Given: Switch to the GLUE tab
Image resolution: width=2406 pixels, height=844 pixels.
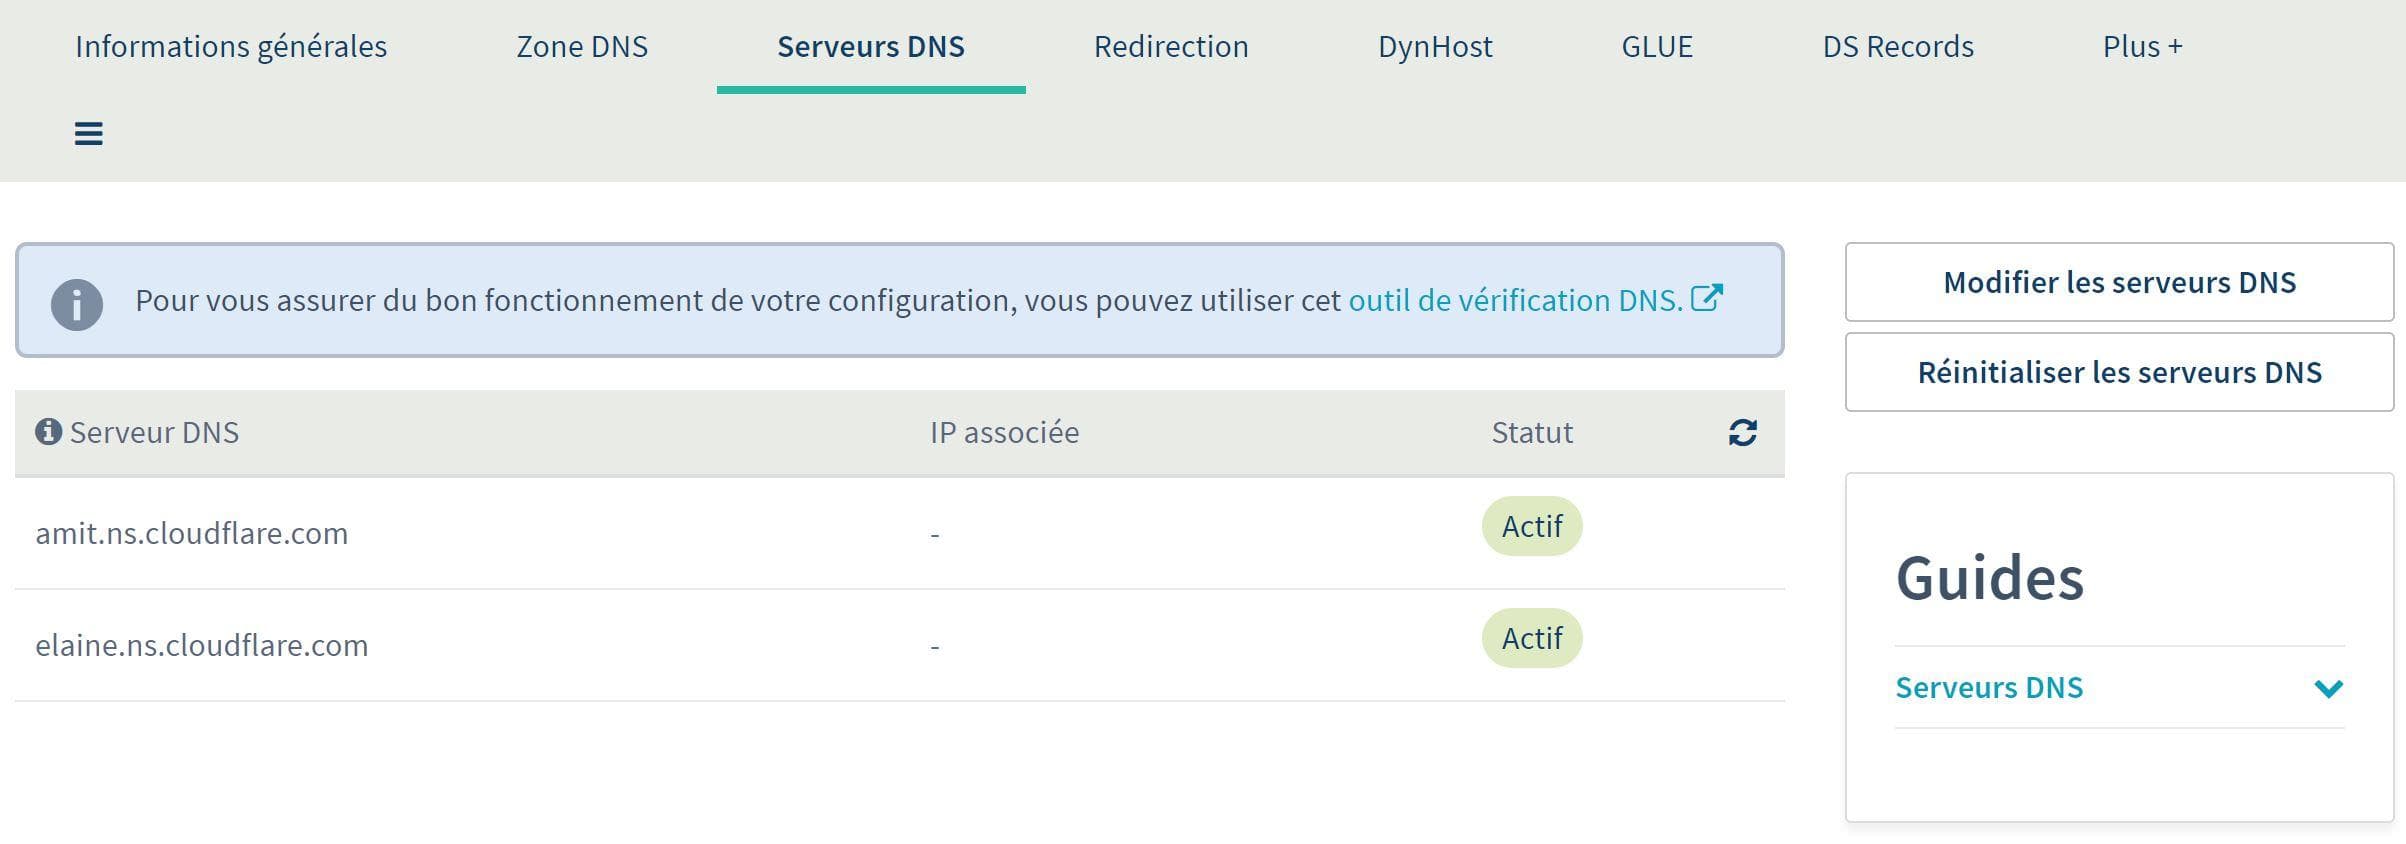Looking at the screenshot, I should coord(1657,46).
